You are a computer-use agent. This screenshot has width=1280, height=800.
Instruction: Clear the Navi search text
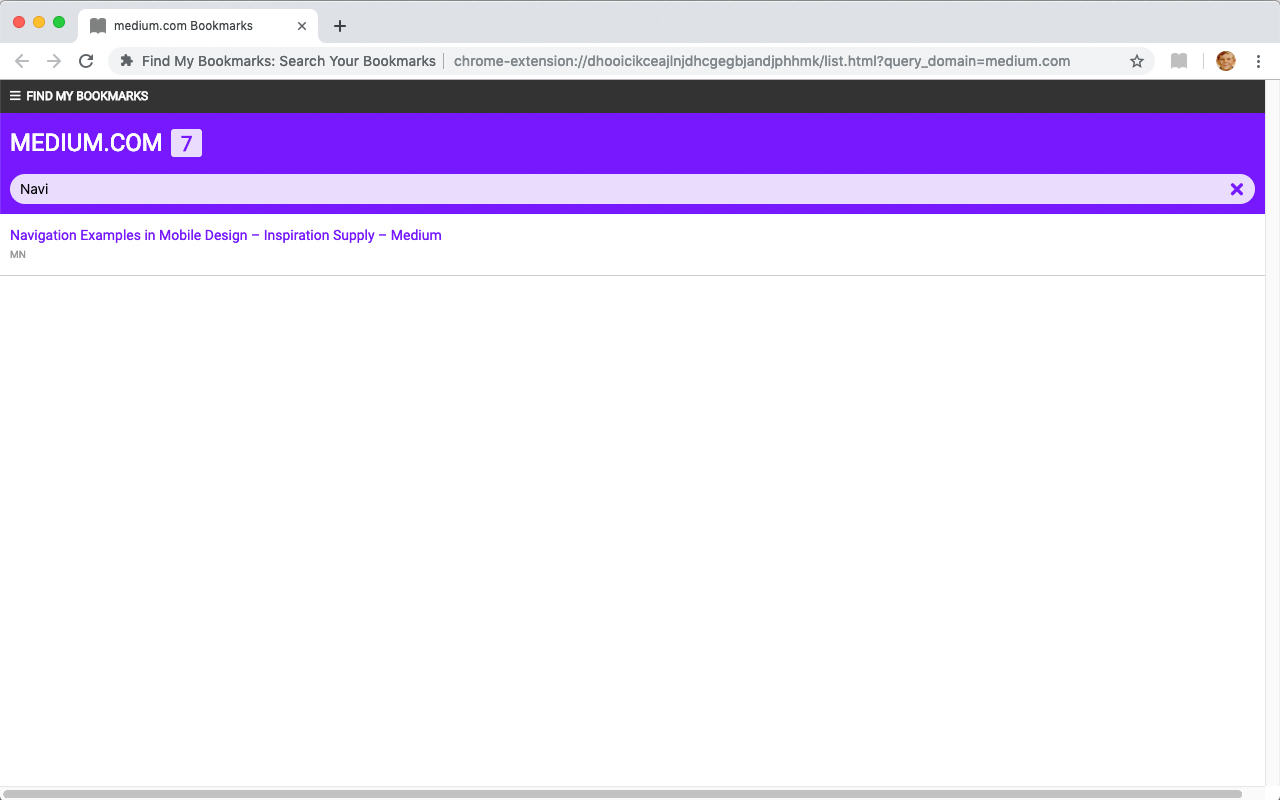click(x=1237, y=189)
